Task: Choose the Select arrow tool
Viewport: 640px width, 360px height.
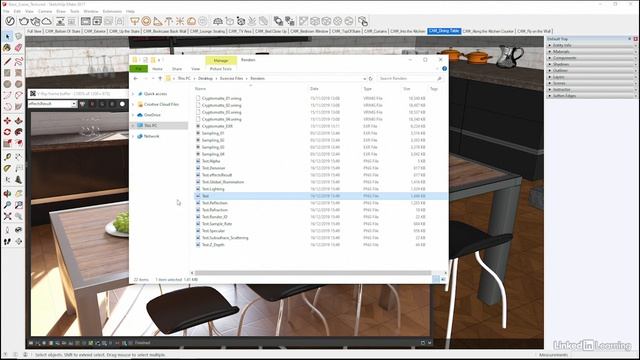Action: point(7,37)
